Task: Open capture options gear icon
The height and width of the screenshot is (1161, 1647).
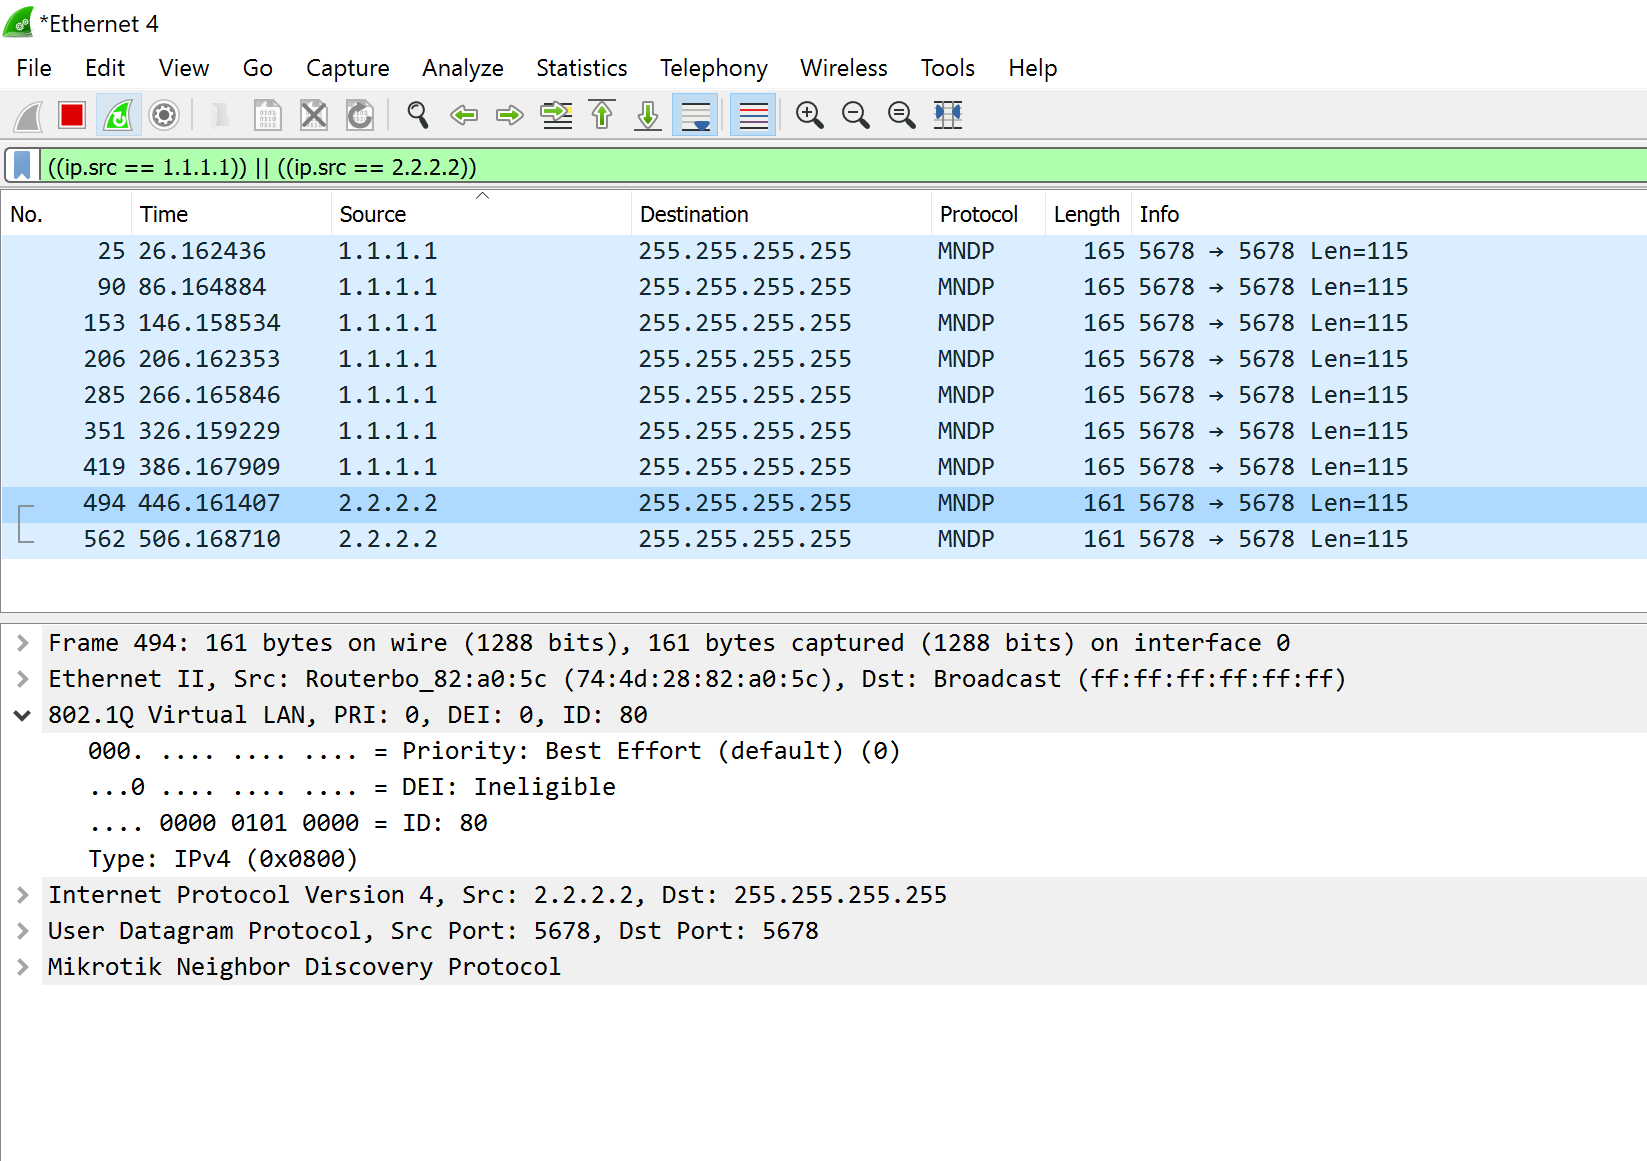Action: 164,116
